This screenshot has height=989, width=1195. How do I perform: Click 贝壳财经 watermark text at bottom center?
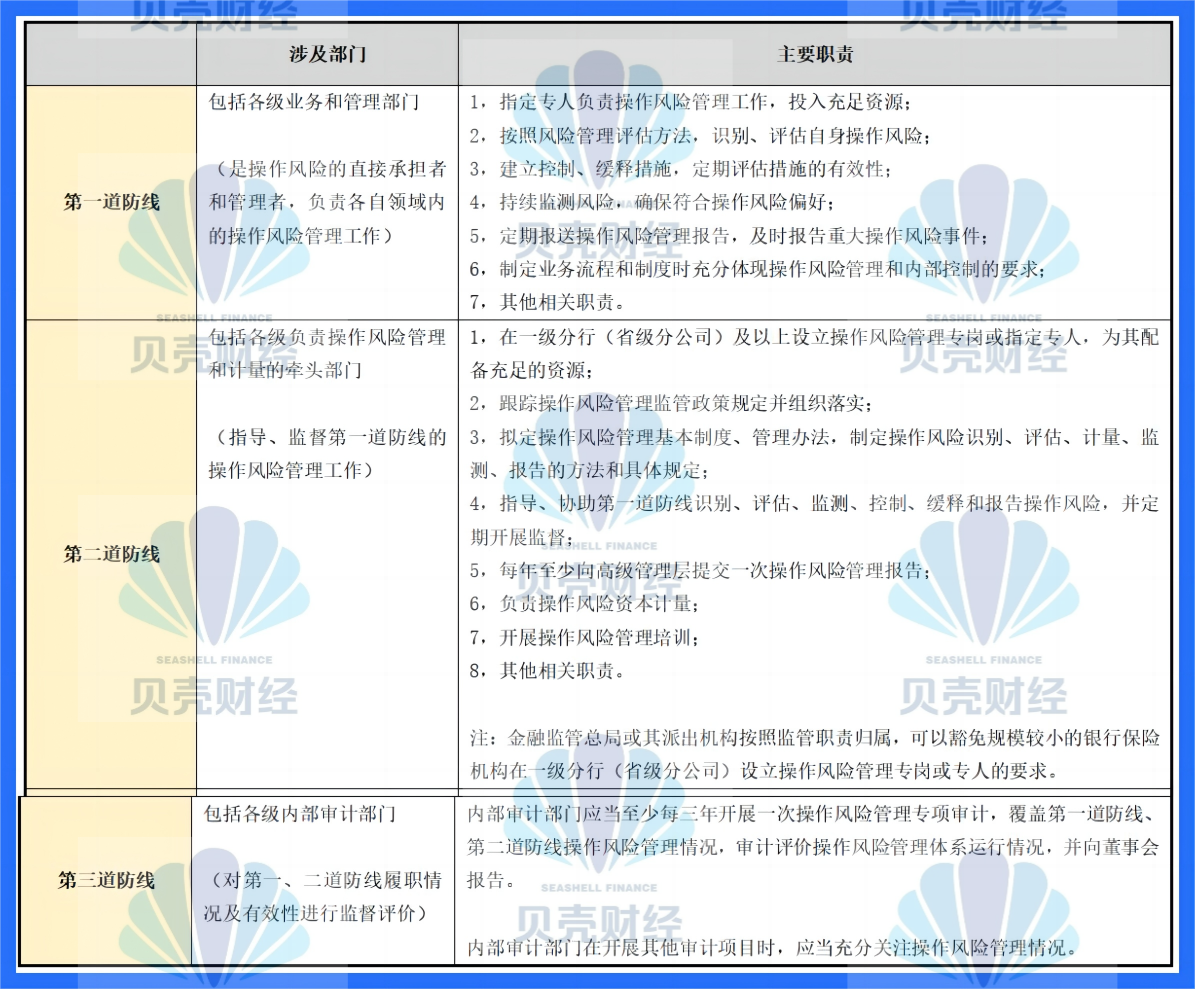point(599,922)
